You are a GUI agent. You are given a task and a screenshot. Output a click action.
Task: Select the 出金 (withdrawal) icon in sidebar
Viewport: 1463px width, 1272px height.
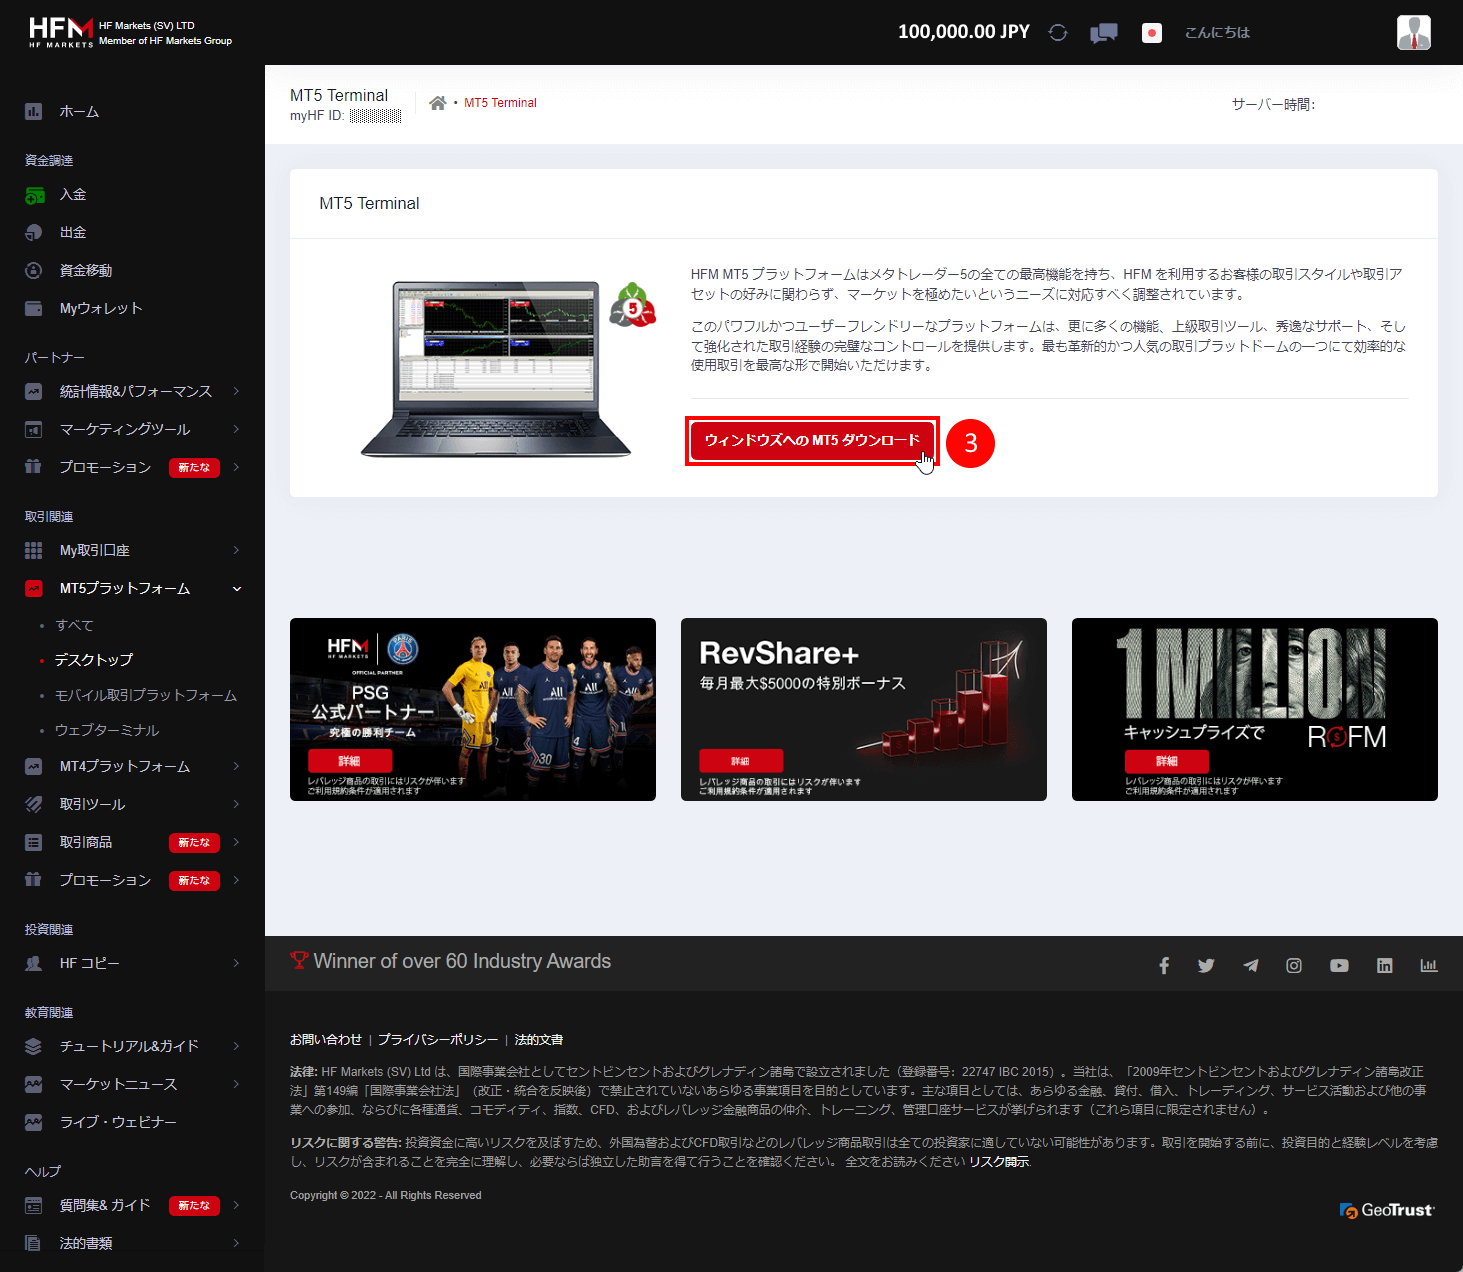(x=33, y=232)
